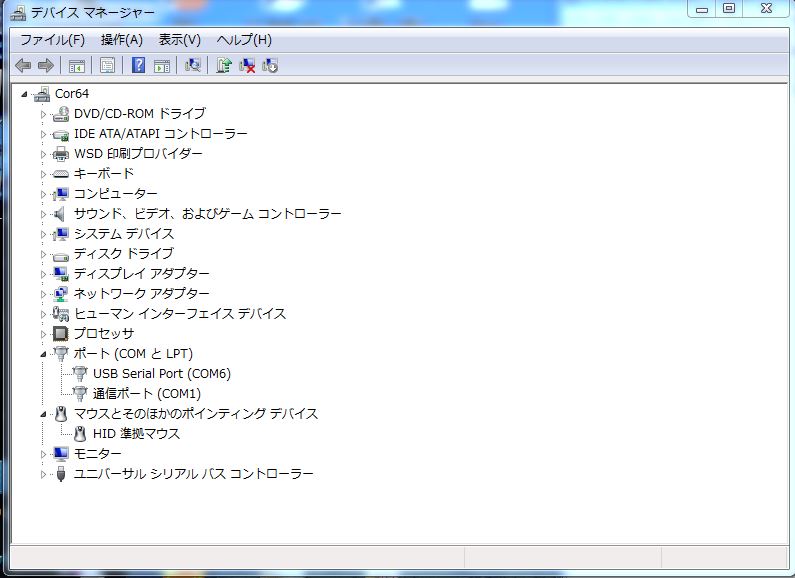
Task: Maximize the デバイス マネージャー window
Action: tap(728, 9)
